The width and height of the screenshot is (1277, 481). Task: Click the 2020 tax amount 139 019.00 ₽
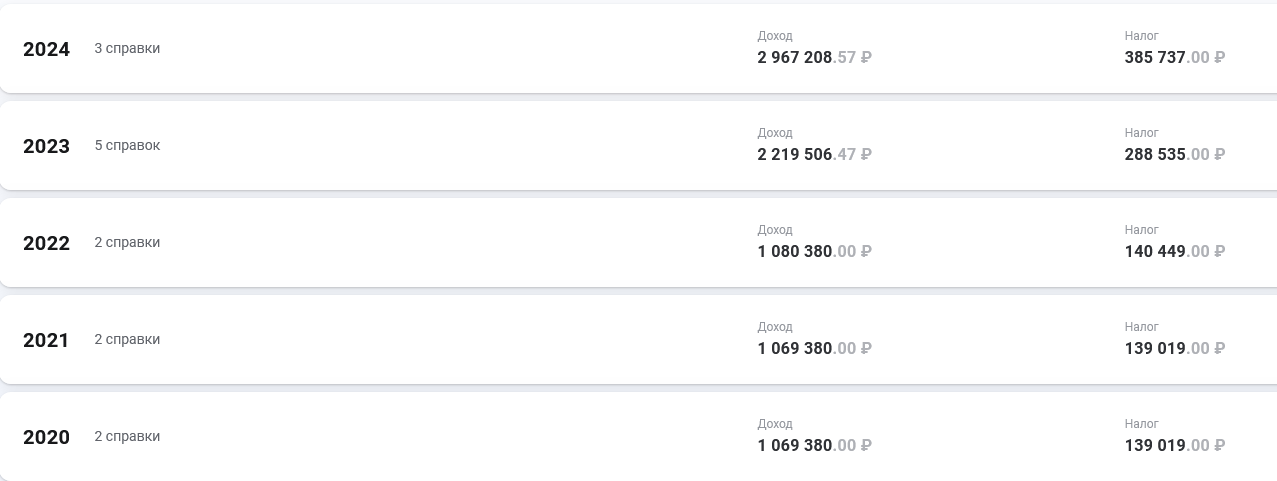[1174, 446]
